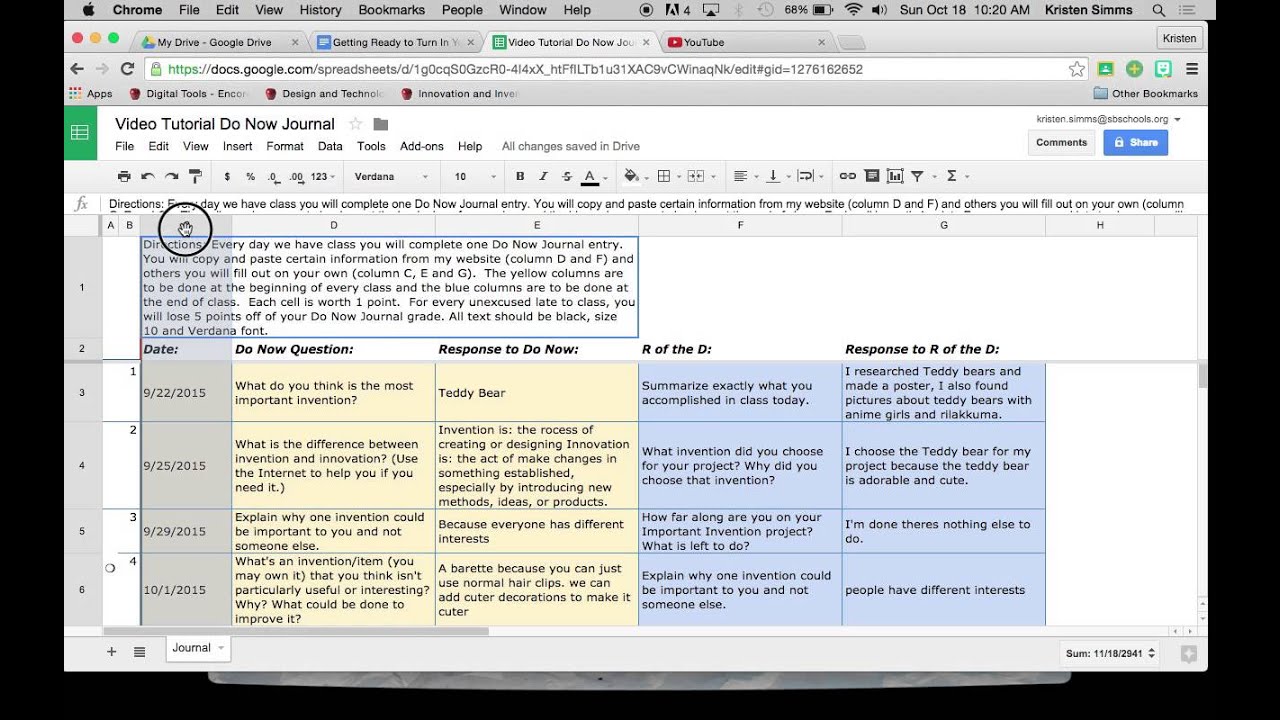The height and width of the screenshot is (720, 1280).
Task: Open the File menu in Sheets
Action: (x=124, y=146)
